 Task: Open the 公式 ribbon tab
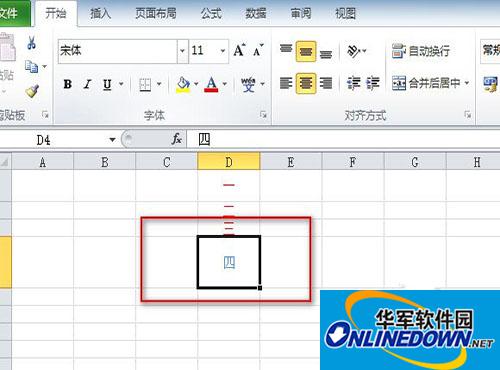(211, 13)
